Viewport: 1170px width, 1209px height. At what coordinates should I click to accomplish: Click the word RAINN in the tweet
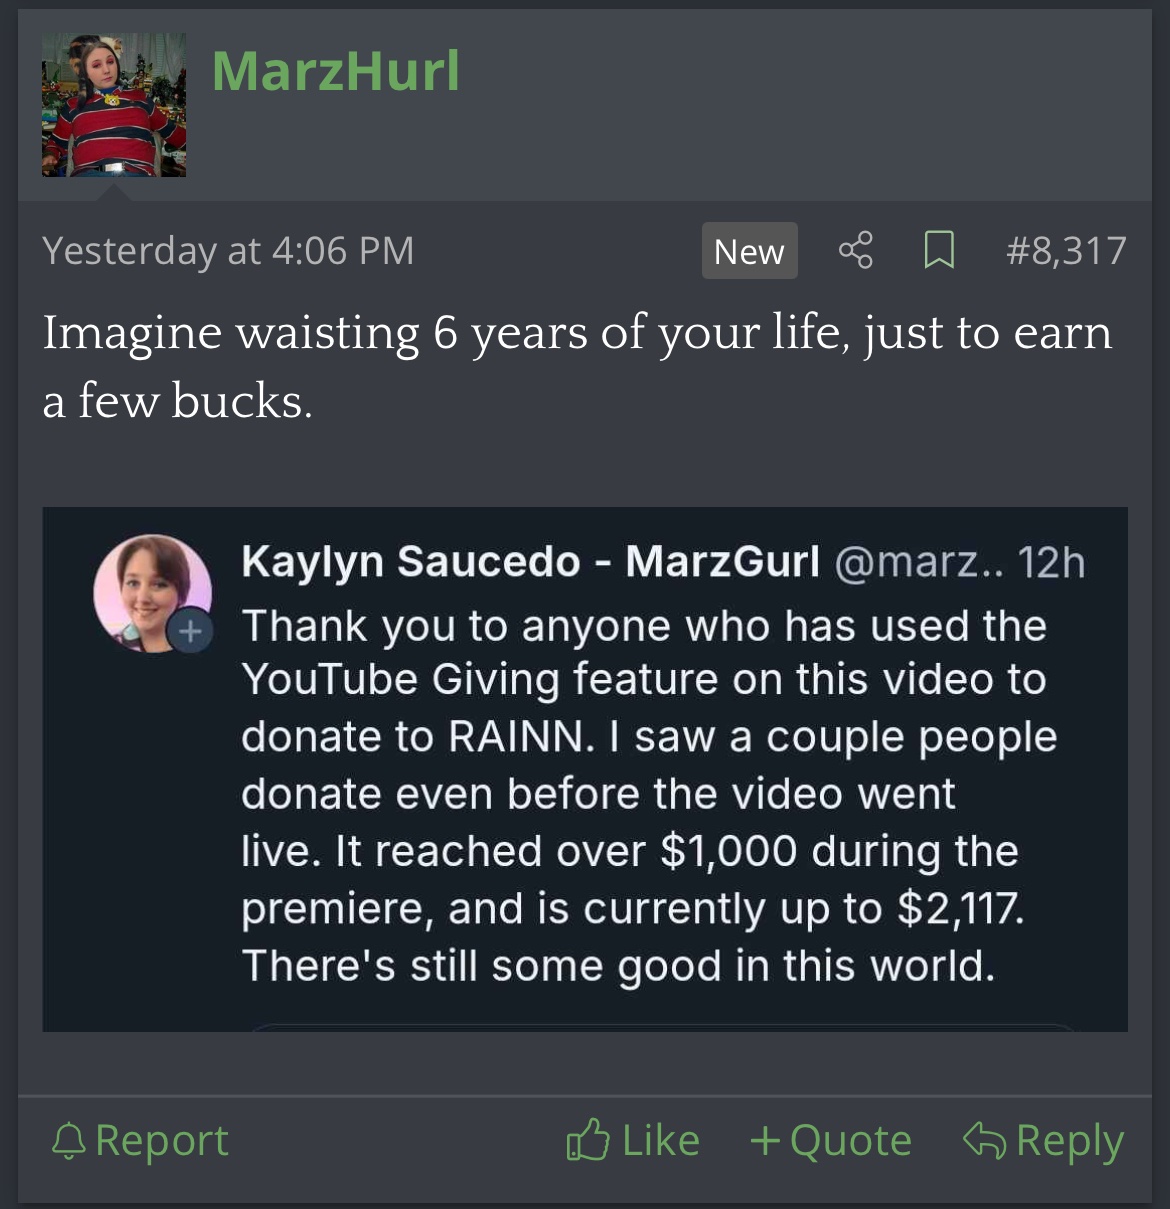coord(515,737)
